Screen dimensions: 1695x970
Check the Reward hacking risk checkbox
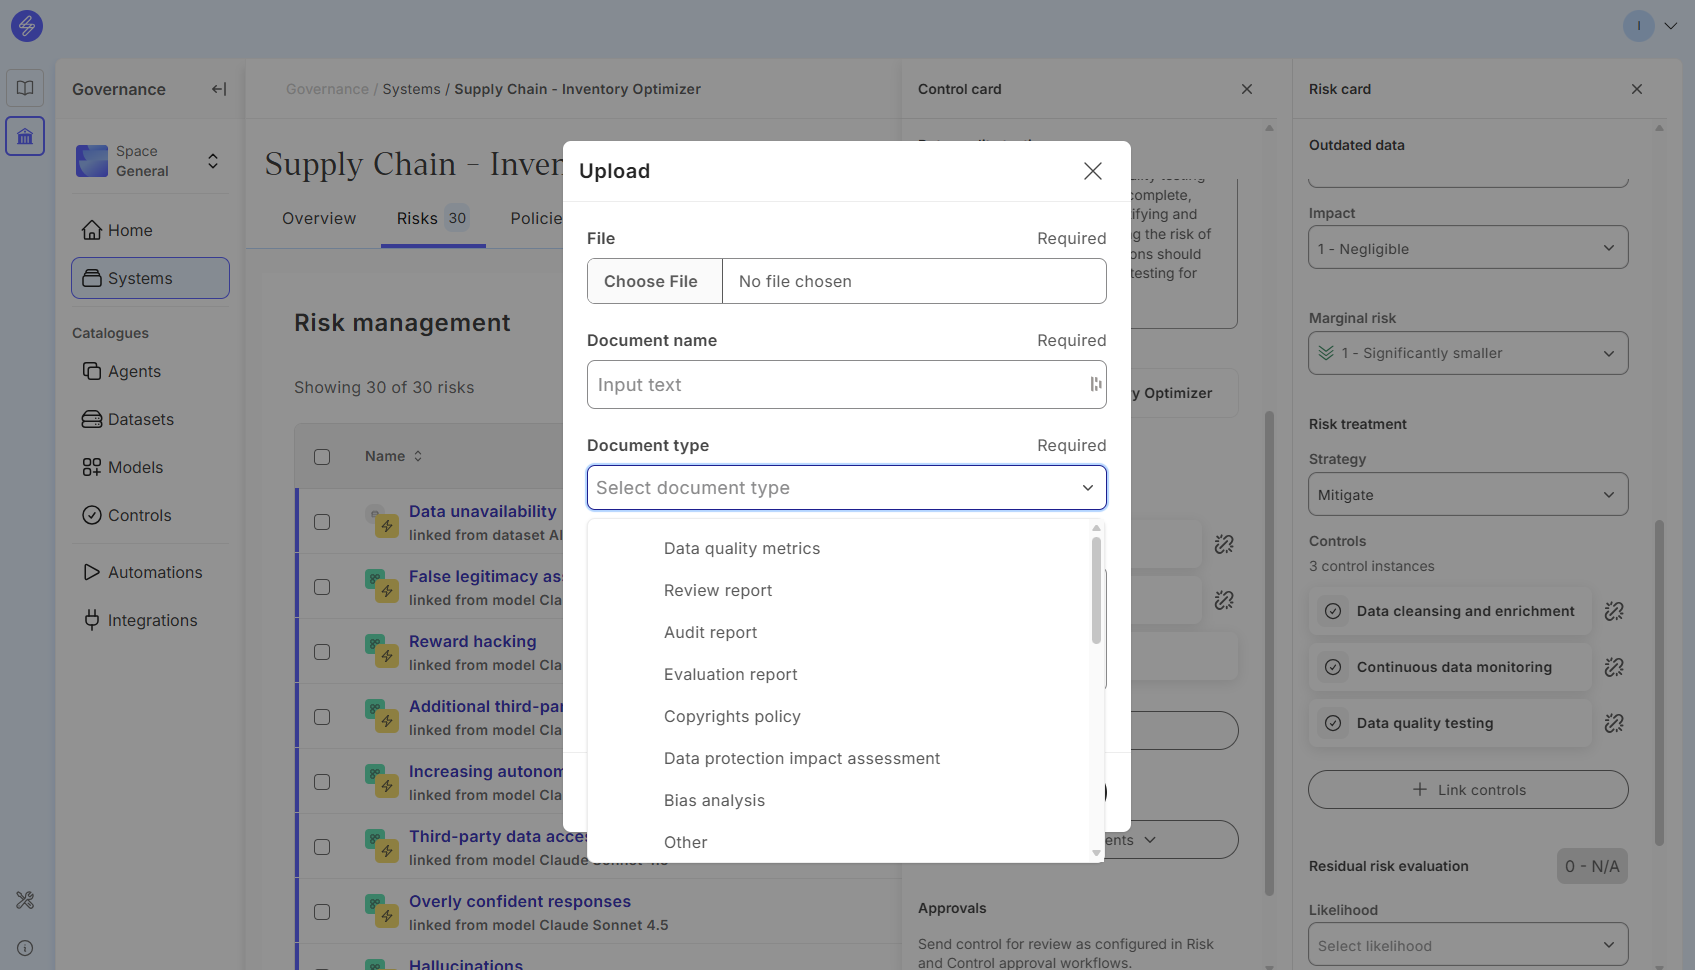coord(322,652)
